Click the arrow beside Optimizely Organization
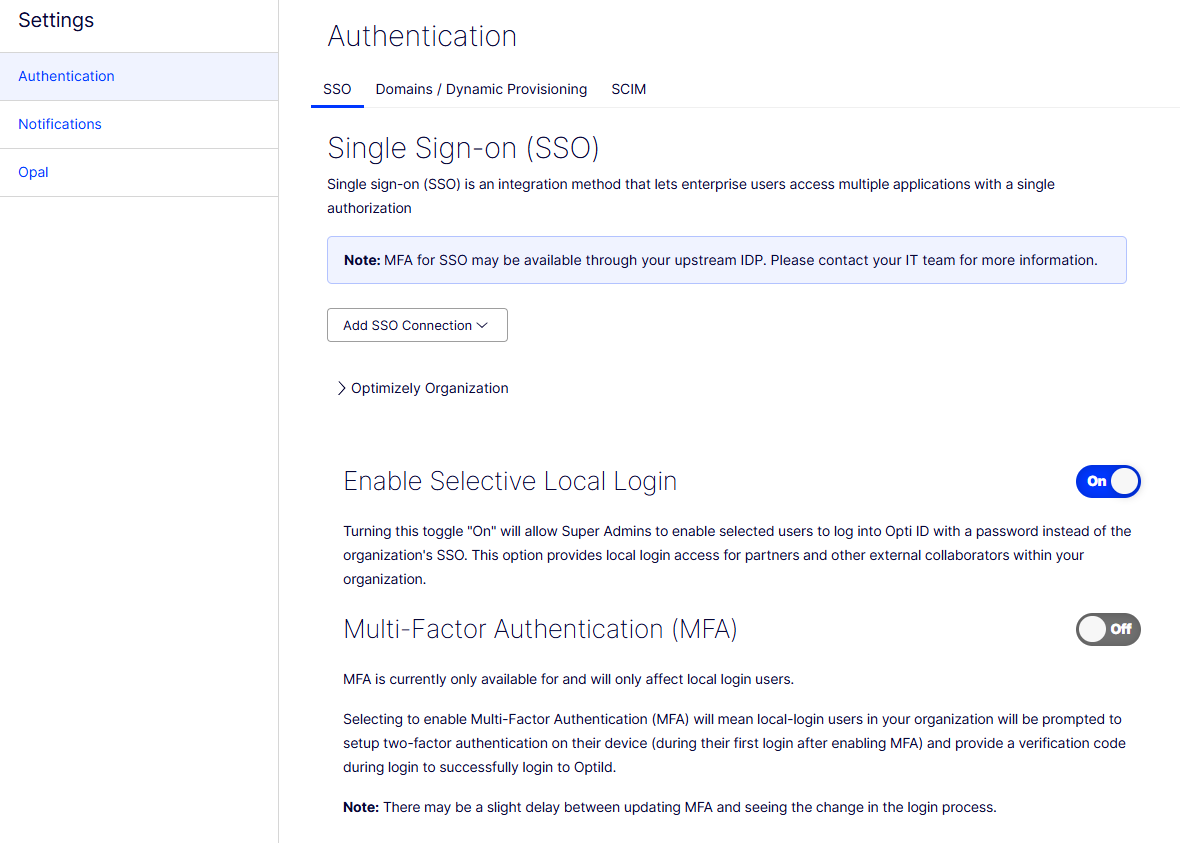1180x843 pixels. click(x=341, y=388)
